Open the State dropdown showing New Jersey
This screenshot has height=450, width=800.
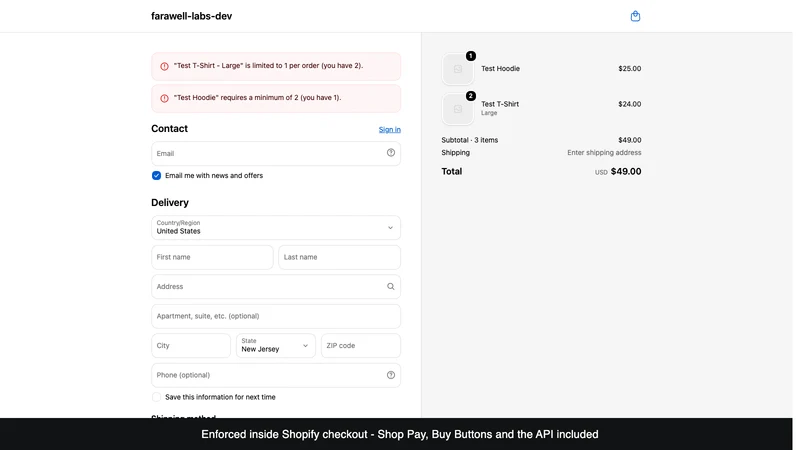[276, 345]
